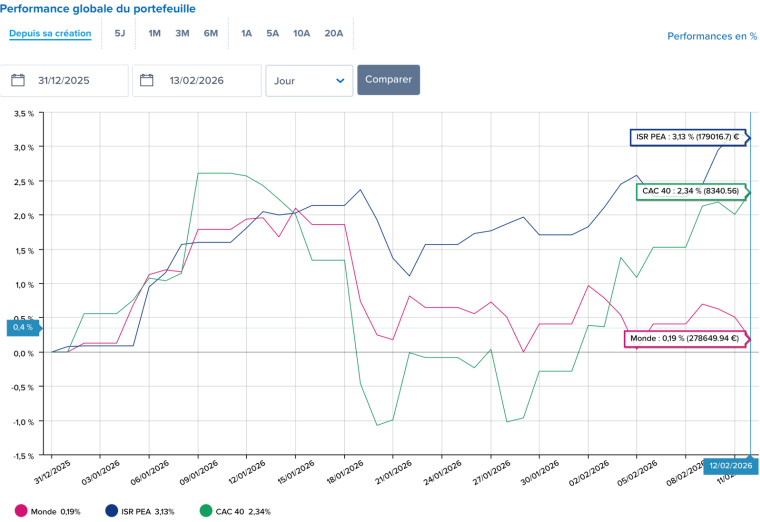Open the start date calendar icon

point(18,80)
